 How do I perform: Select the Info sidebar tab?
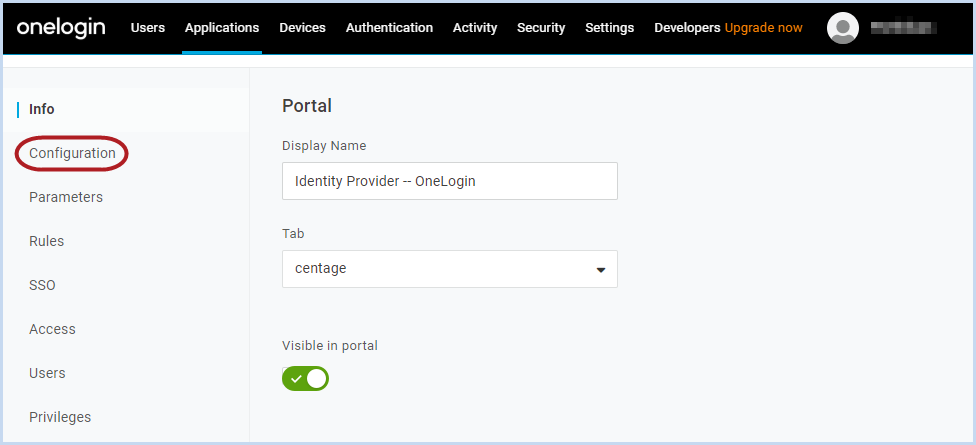pos(42,109)
